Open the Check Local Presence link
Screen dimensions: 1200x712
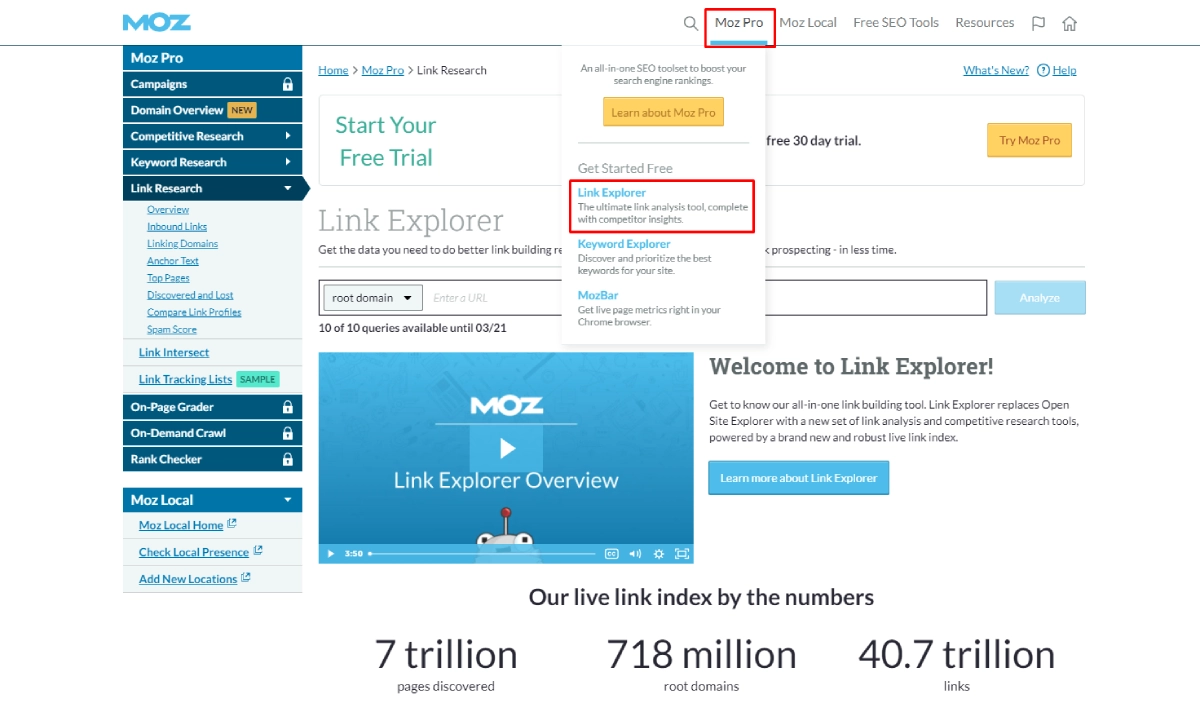click(x=194, y=552)
